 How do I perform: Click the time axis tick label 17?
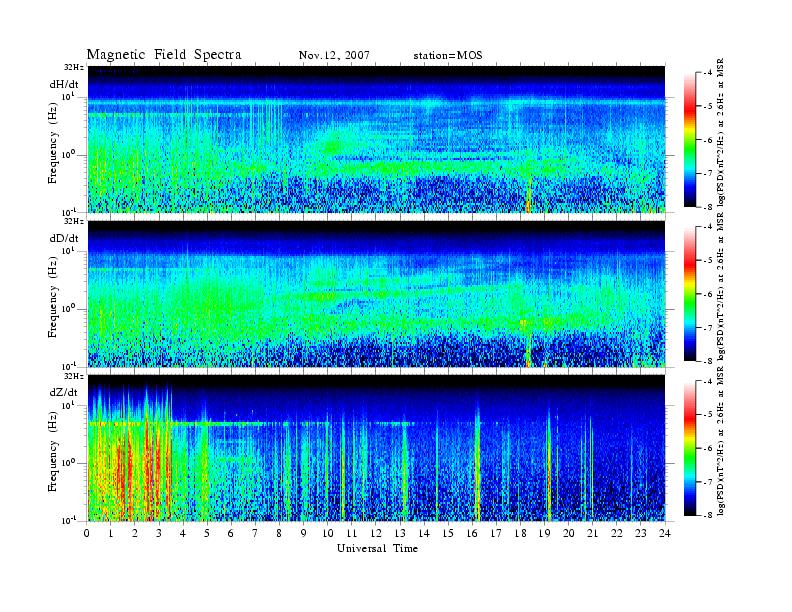497,533
